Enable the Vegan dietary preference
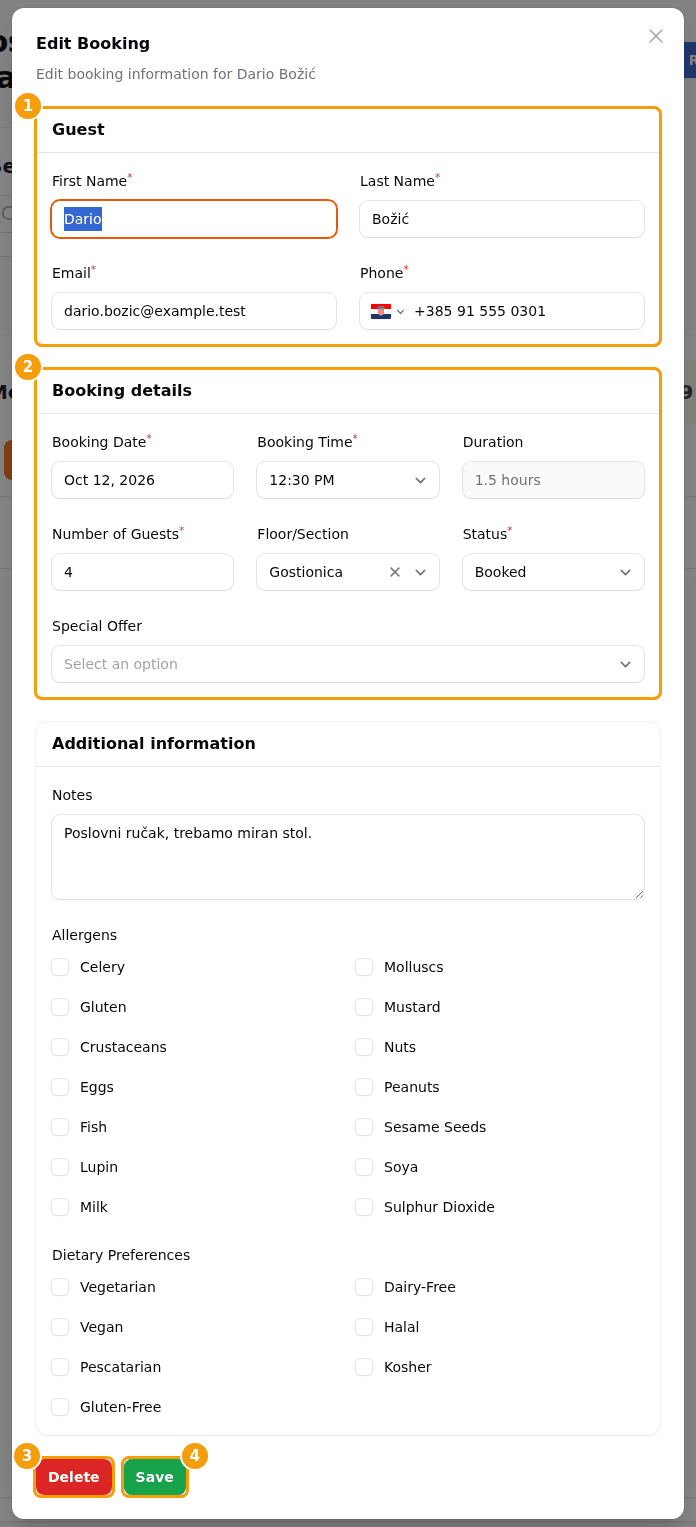 [x=60, y=1327]
